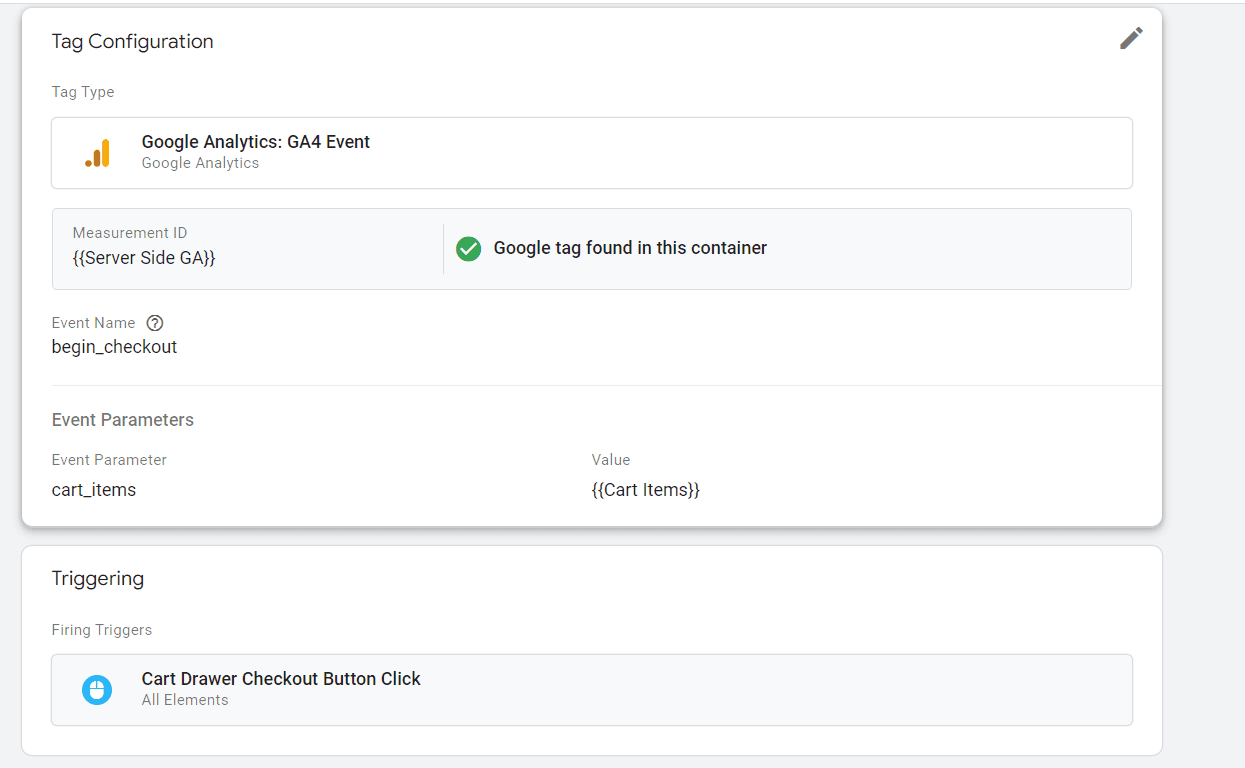This screenshot has height=768, width=1245.
Task: Click the Triggering section header
Action: [x=97, y=578]
